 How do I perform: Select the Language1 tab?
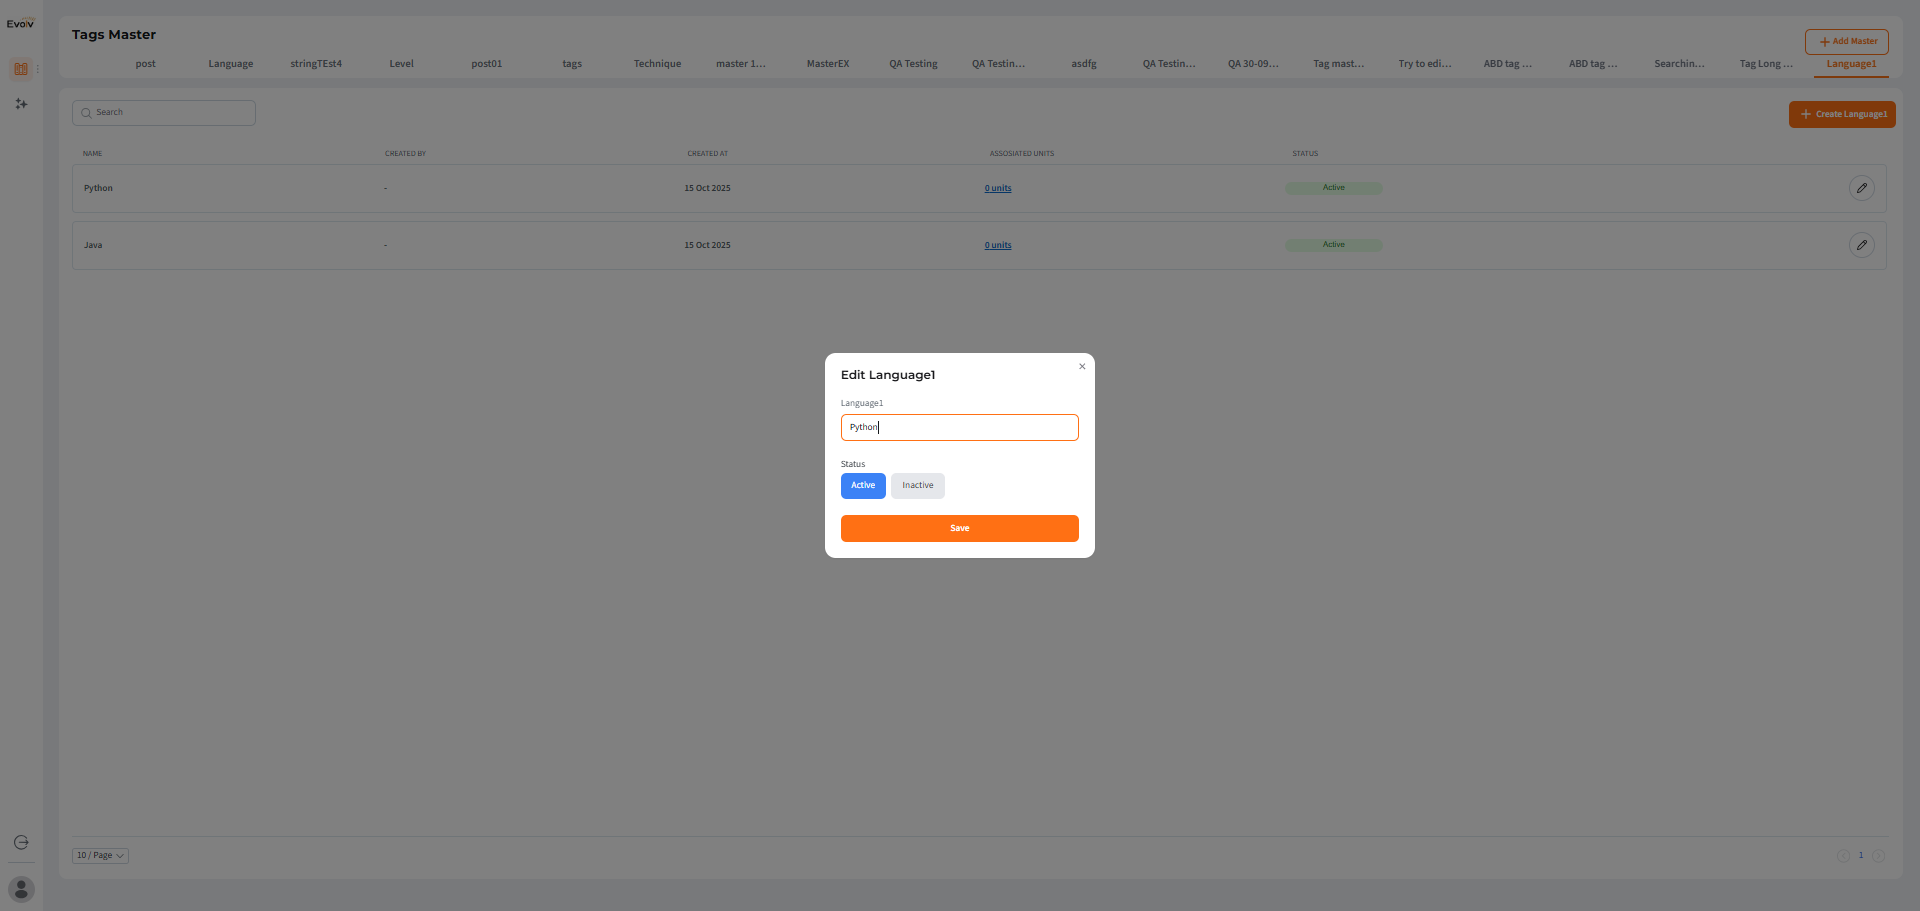coord(1851,64)
